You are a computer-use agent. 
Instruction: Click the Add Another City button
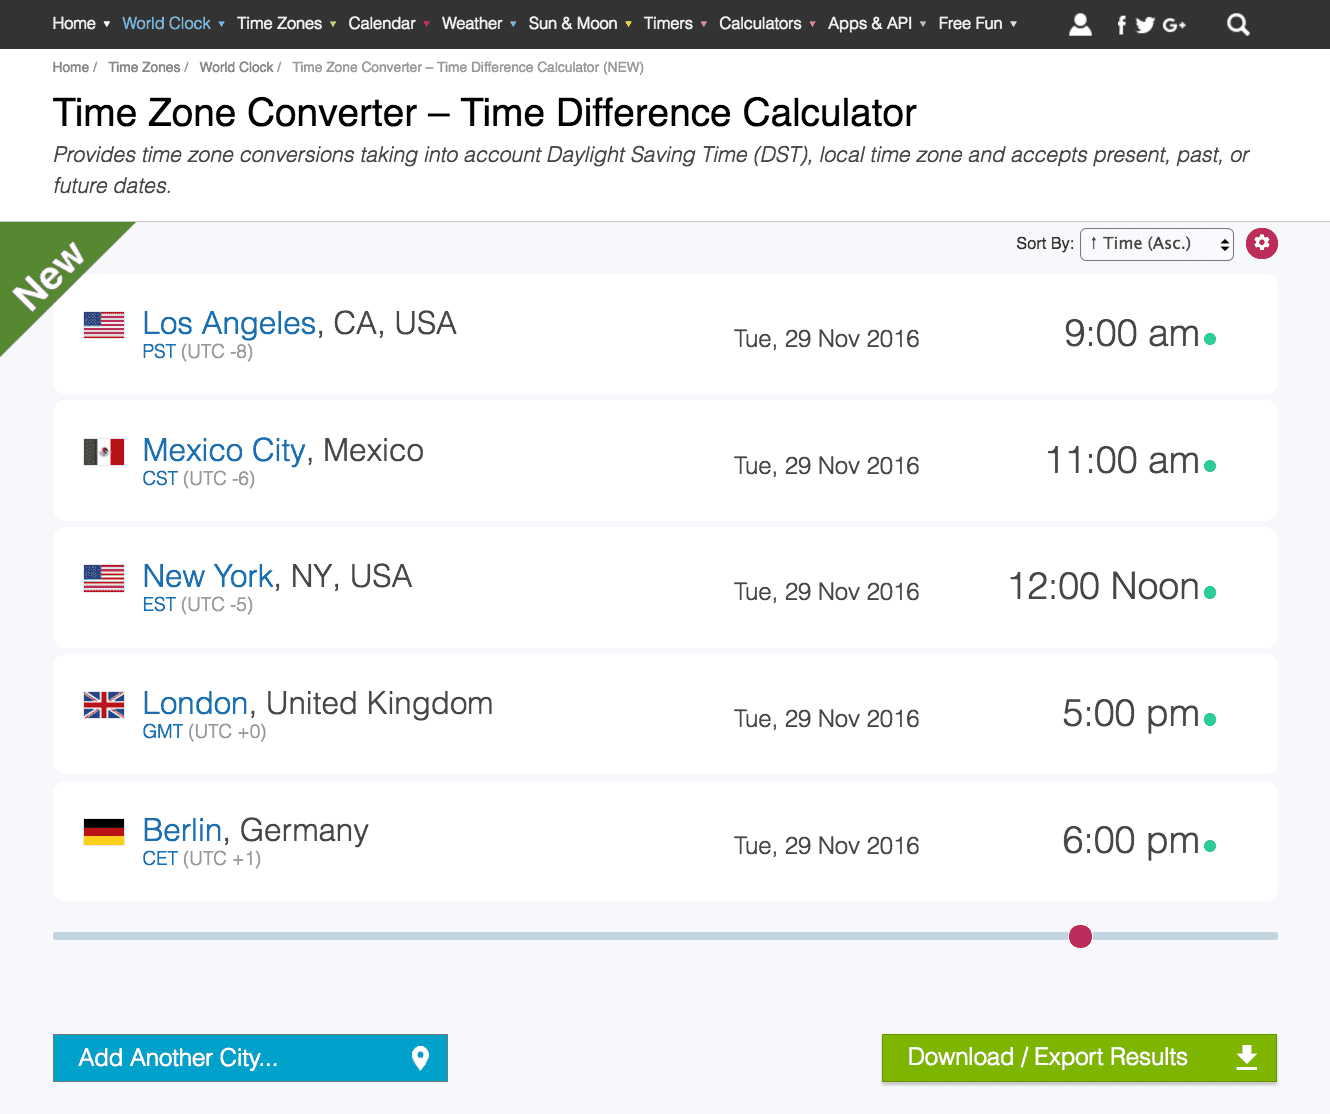250,1058
